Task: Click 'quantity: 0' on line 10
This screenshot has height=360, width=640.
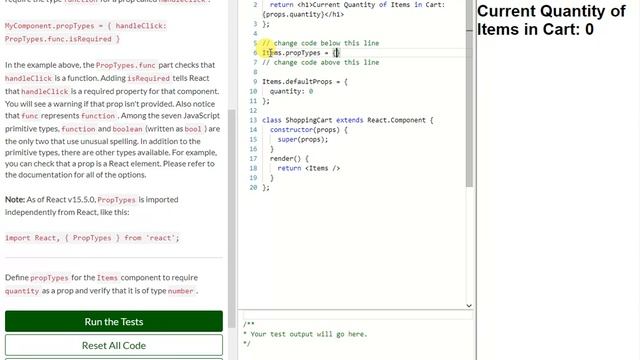Action: click(291, 91)
